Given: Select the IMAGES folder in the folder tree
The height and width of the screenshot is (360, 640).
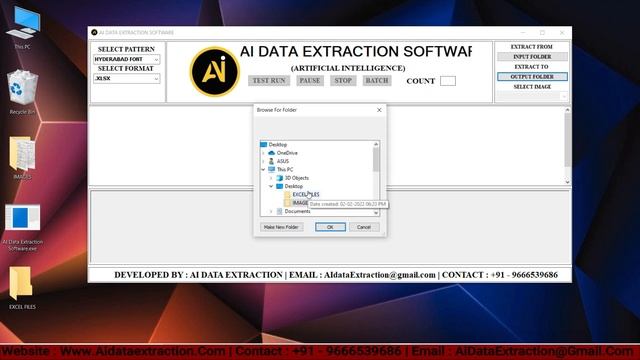Looking at the screenshot, I should point(300,203).
